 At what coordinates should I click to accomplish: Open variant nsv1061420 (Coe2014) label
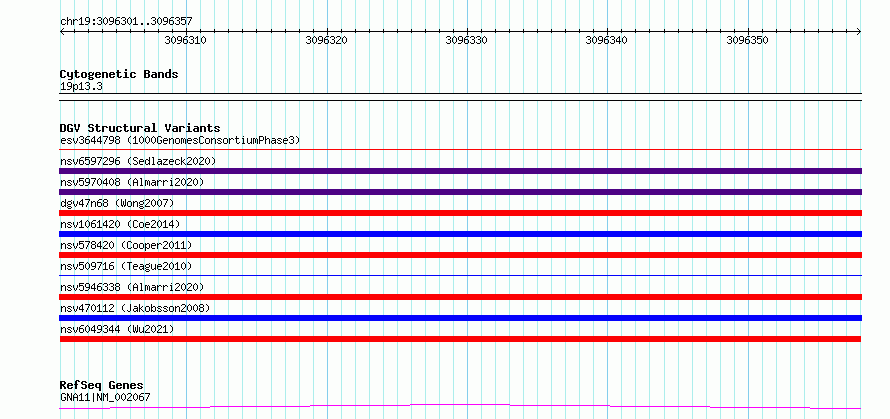(x=120, y=224)
